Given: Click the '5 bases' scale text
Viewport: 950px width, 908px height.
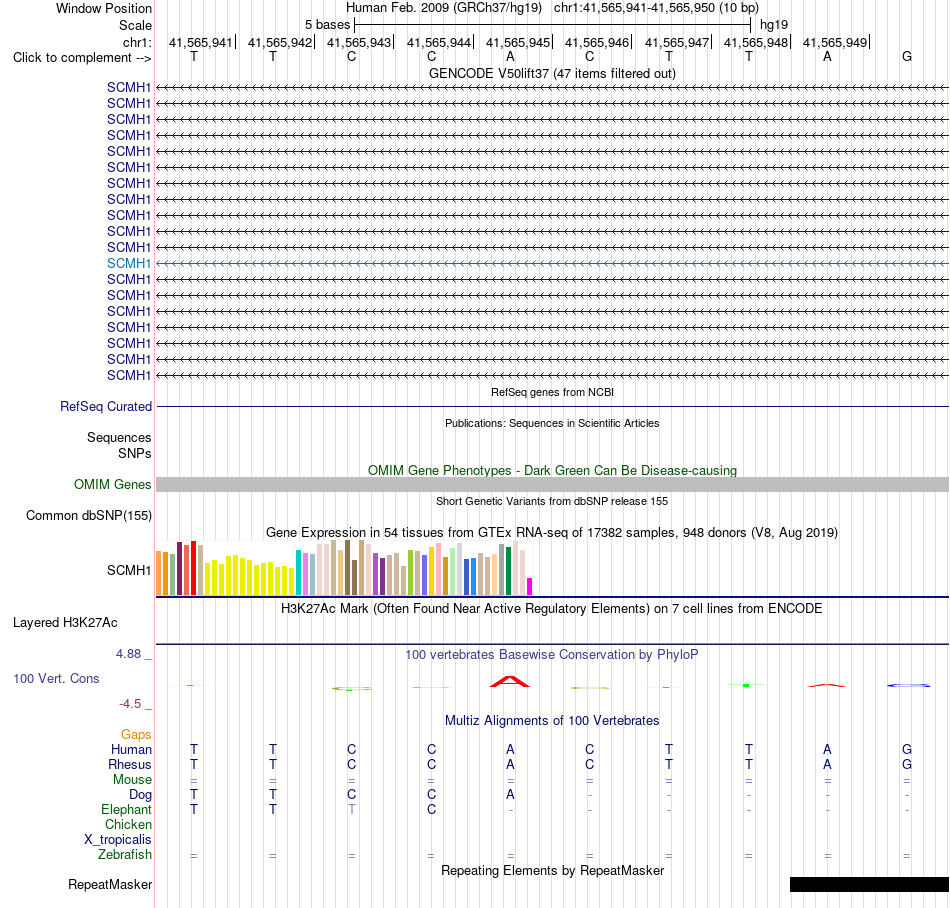Looking at the screenshot, I should [327, 25].
